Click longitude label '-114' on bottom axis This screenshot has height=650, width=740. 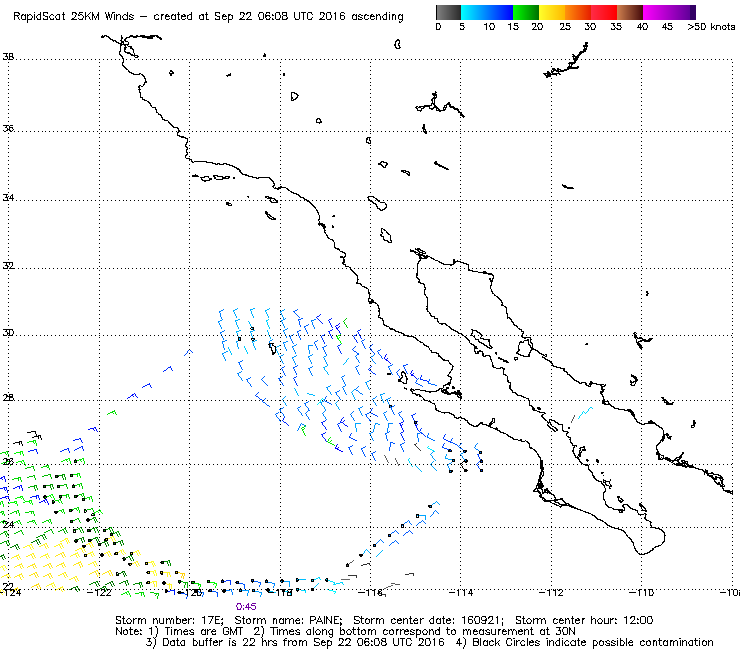461,592
